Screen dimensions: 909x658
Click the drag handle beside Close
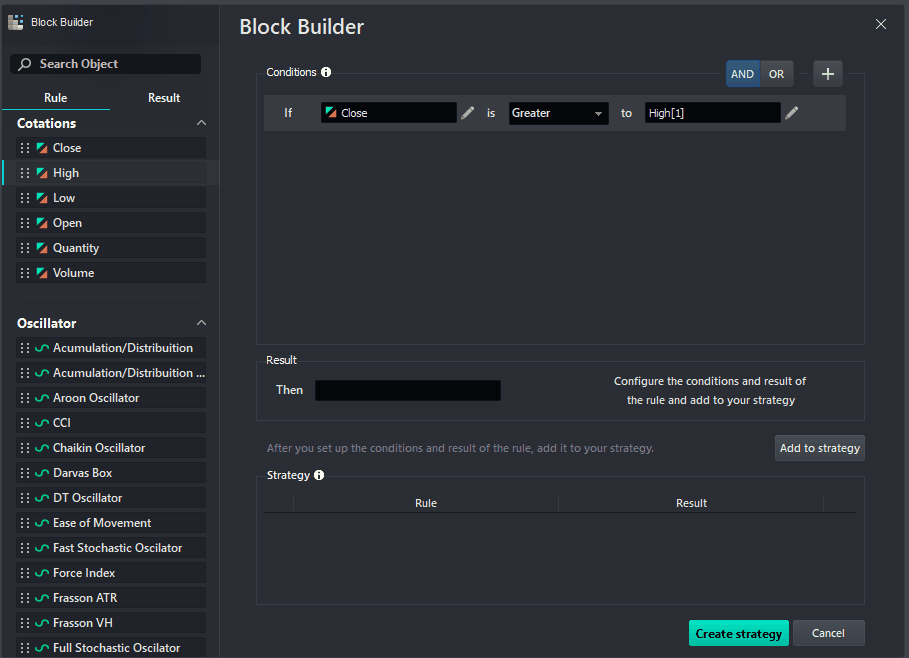coord(25,148)
